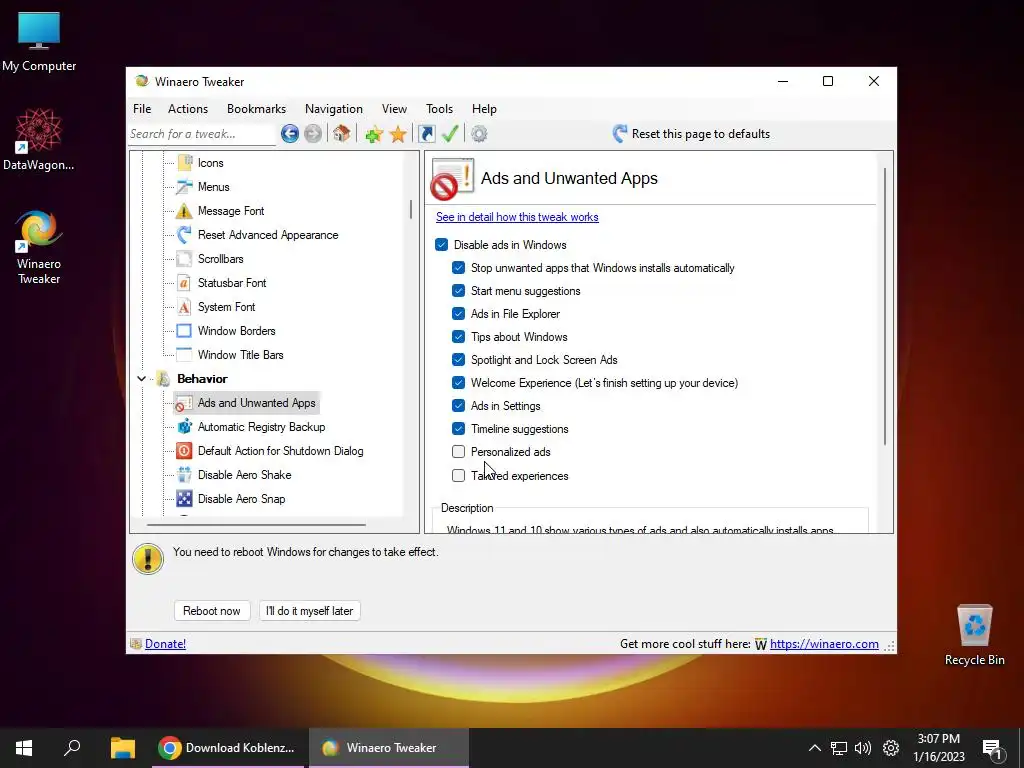This screenshot has height=768, width=1024.
Task: Select Window Borders icon
Action: pos(185,330)
